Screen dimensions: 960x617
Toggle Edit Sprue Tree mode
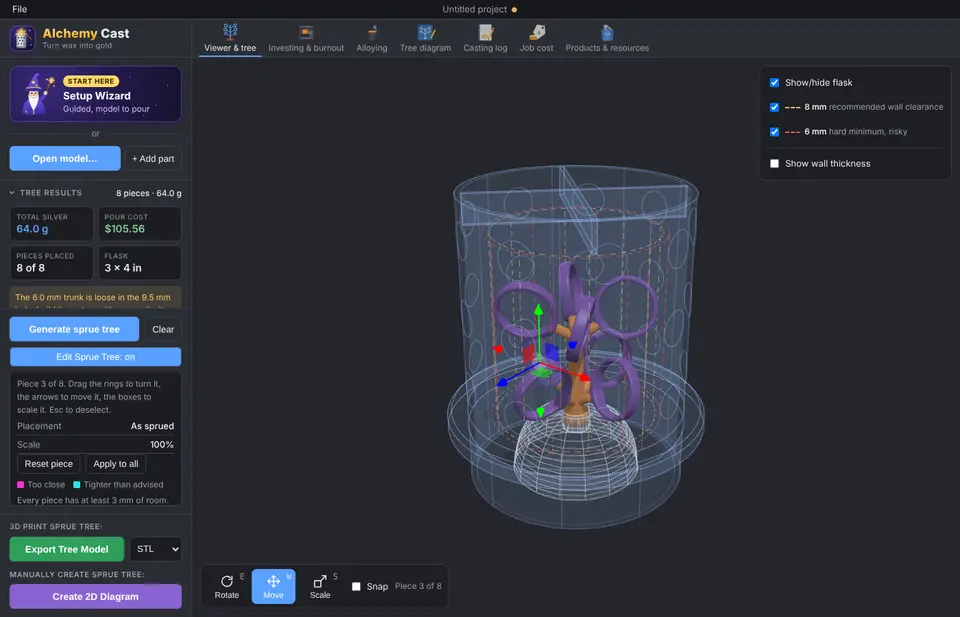click(96, 357)
